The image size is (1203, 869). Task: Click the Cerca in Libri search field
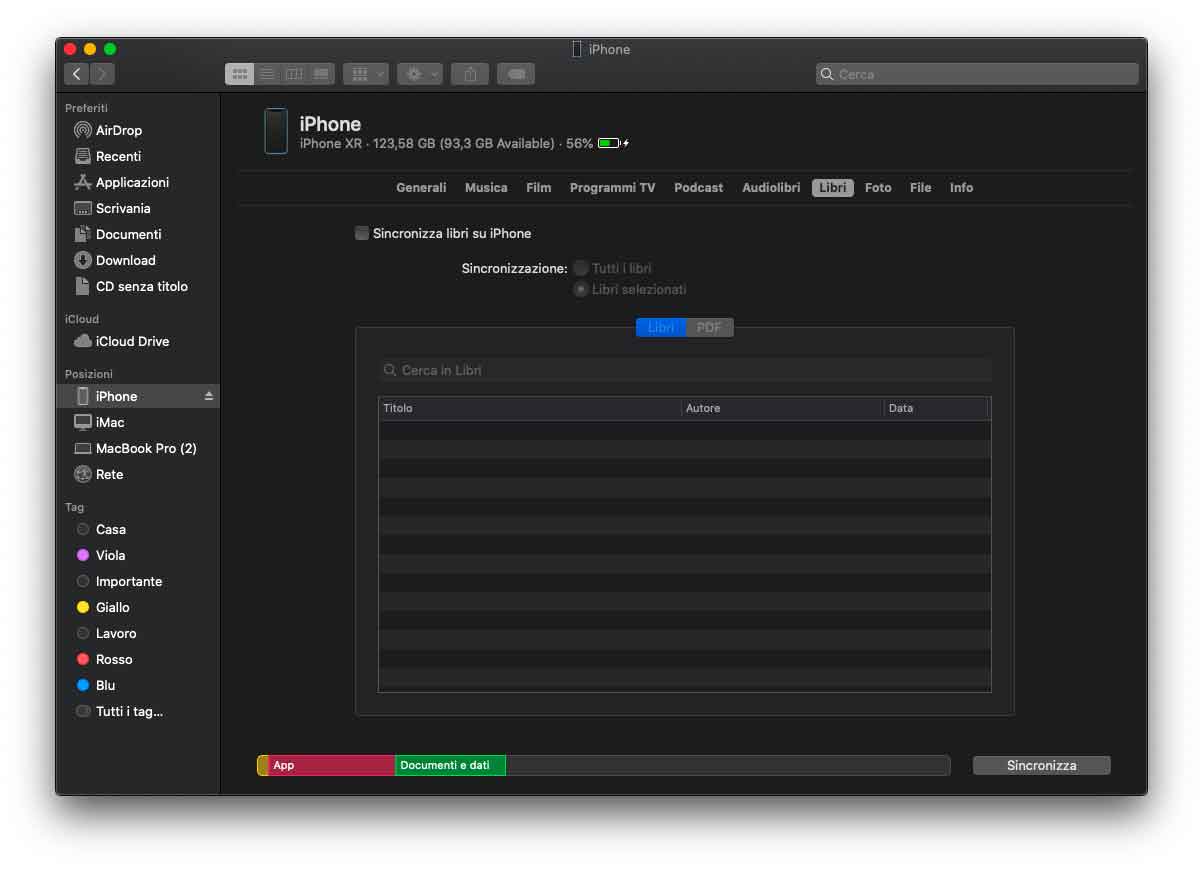(x=685, y=370)
